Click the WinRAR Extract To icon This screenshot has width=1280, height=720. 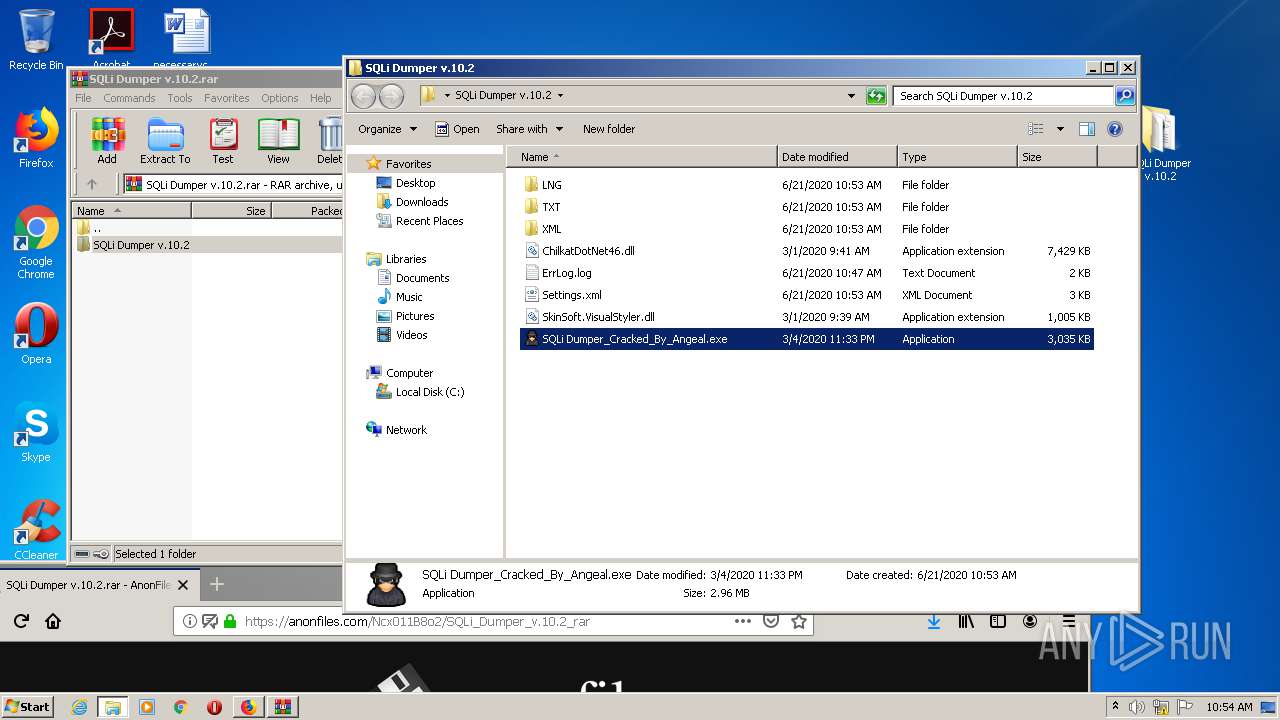click(165, 140)
